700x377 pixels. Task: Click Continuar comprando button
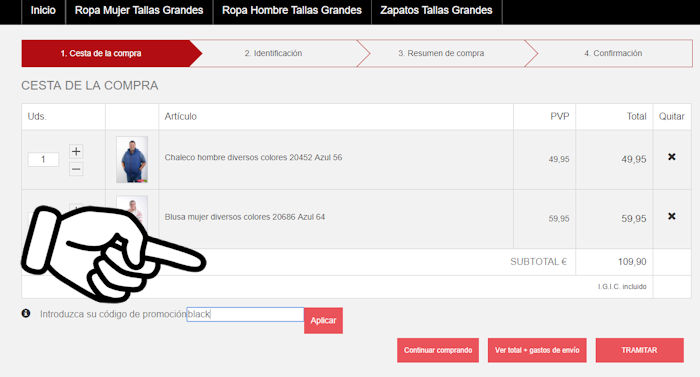coord(438,350)
